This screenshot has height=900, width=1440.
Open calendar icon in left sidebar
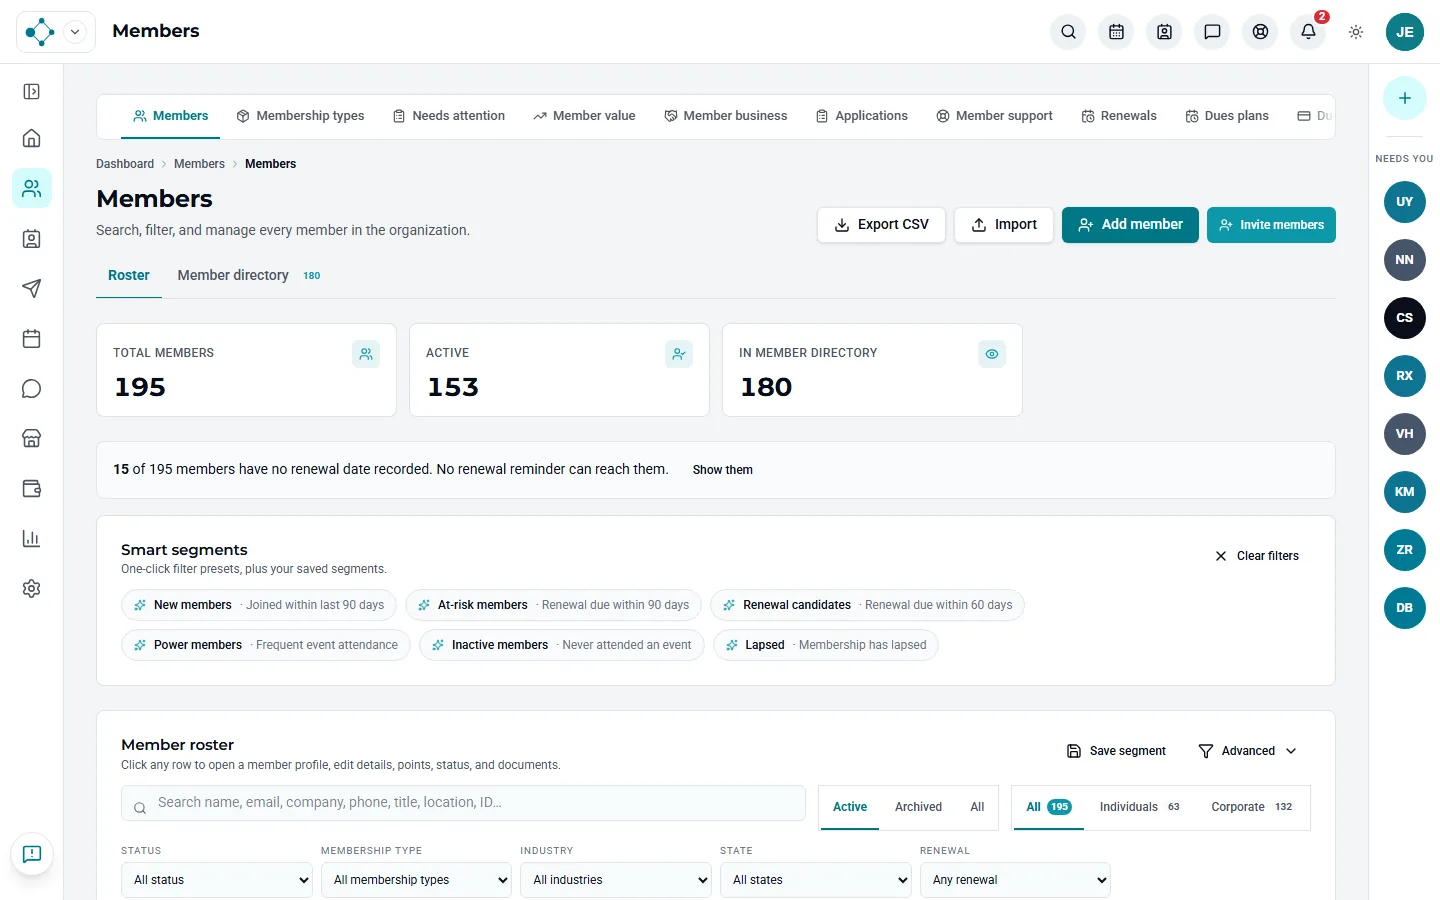pos(32,338)
